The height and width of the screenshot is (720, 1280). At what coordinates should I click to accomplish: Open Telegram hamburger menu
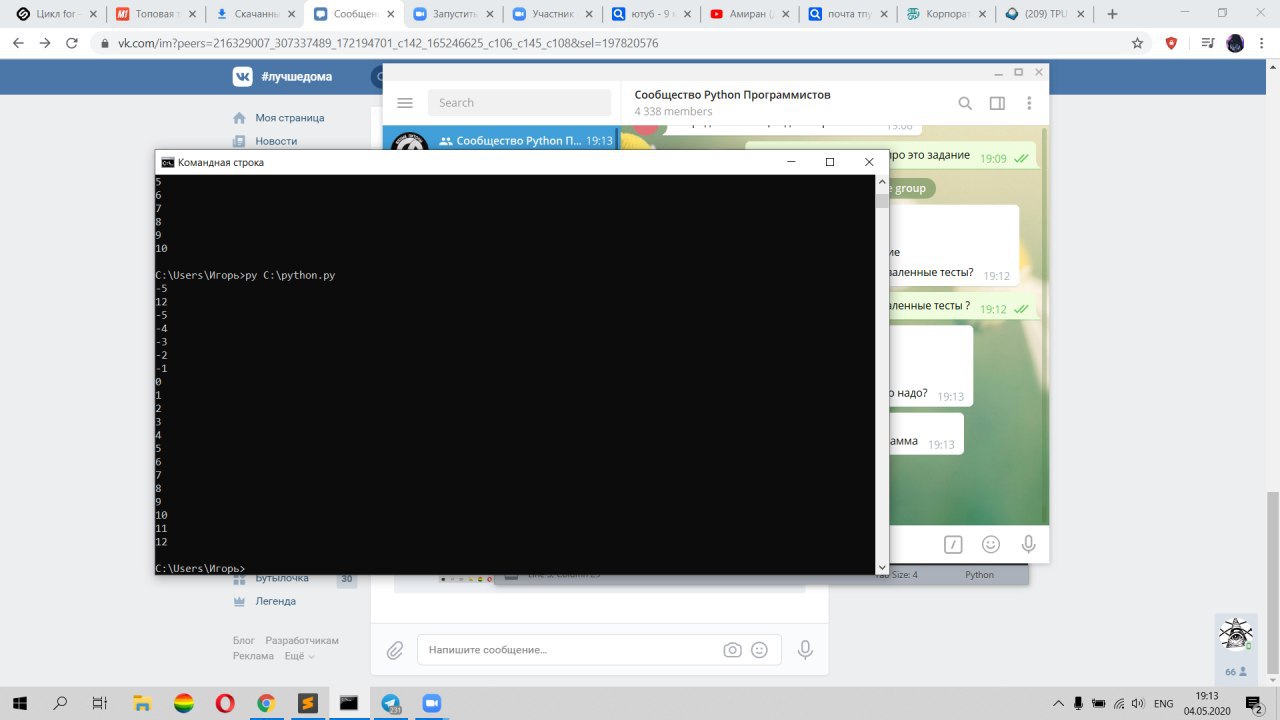pyautogui.click(x=405, y=103)
